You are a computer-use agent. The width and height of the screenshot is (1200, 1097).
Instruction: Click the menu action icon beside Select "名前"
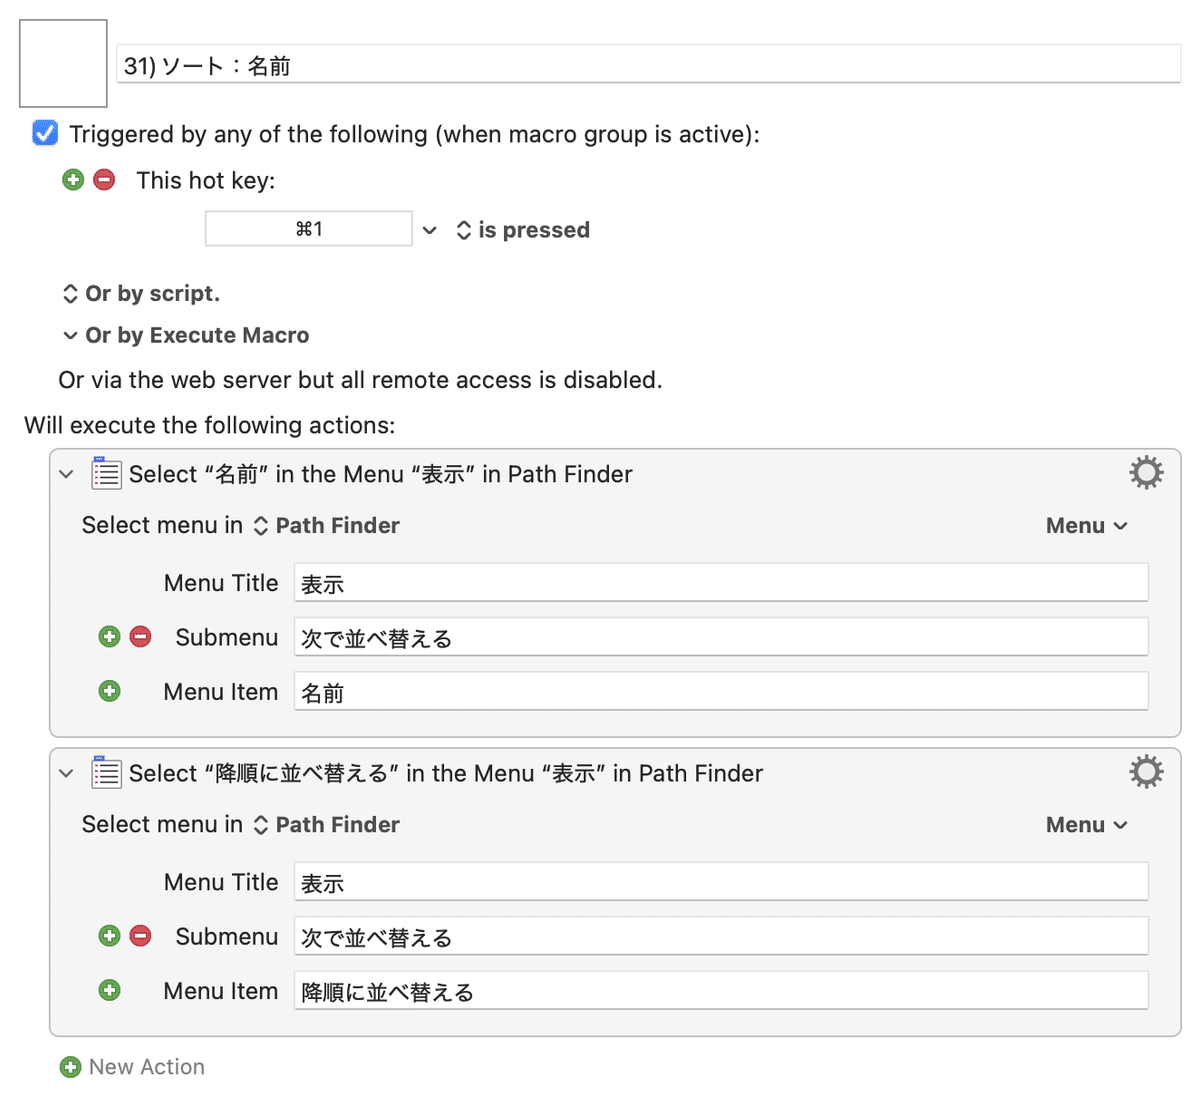pyautogui.click(x=106, y=473)
